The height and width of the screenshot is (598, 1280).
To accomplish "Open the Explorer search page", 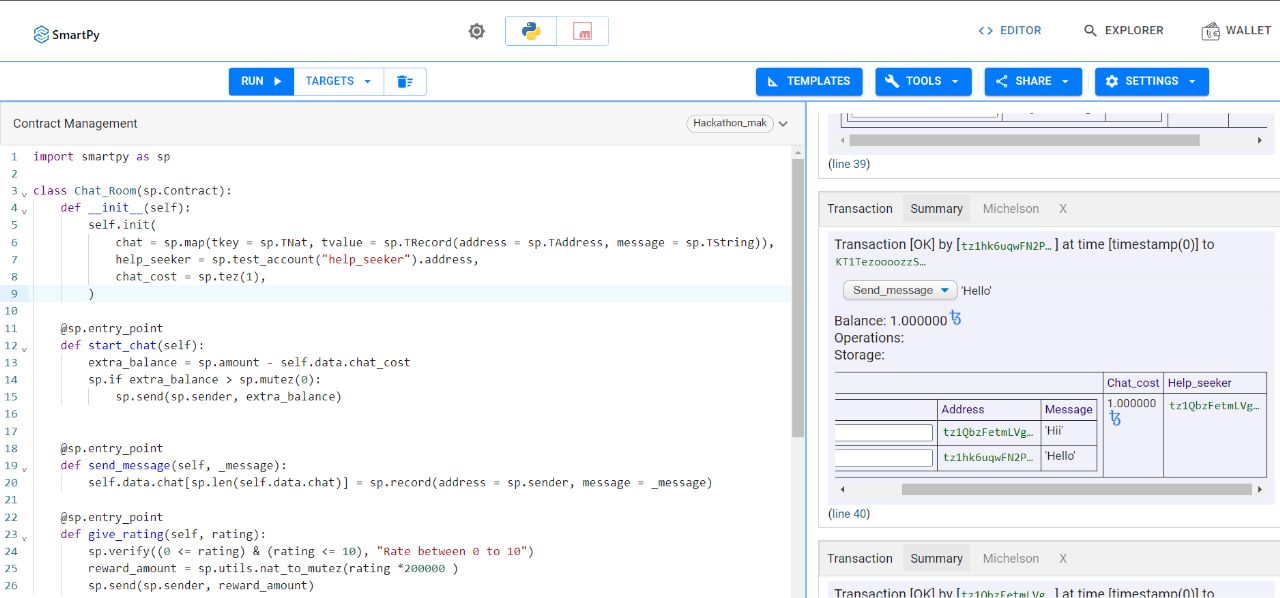I will [1123, 31].
